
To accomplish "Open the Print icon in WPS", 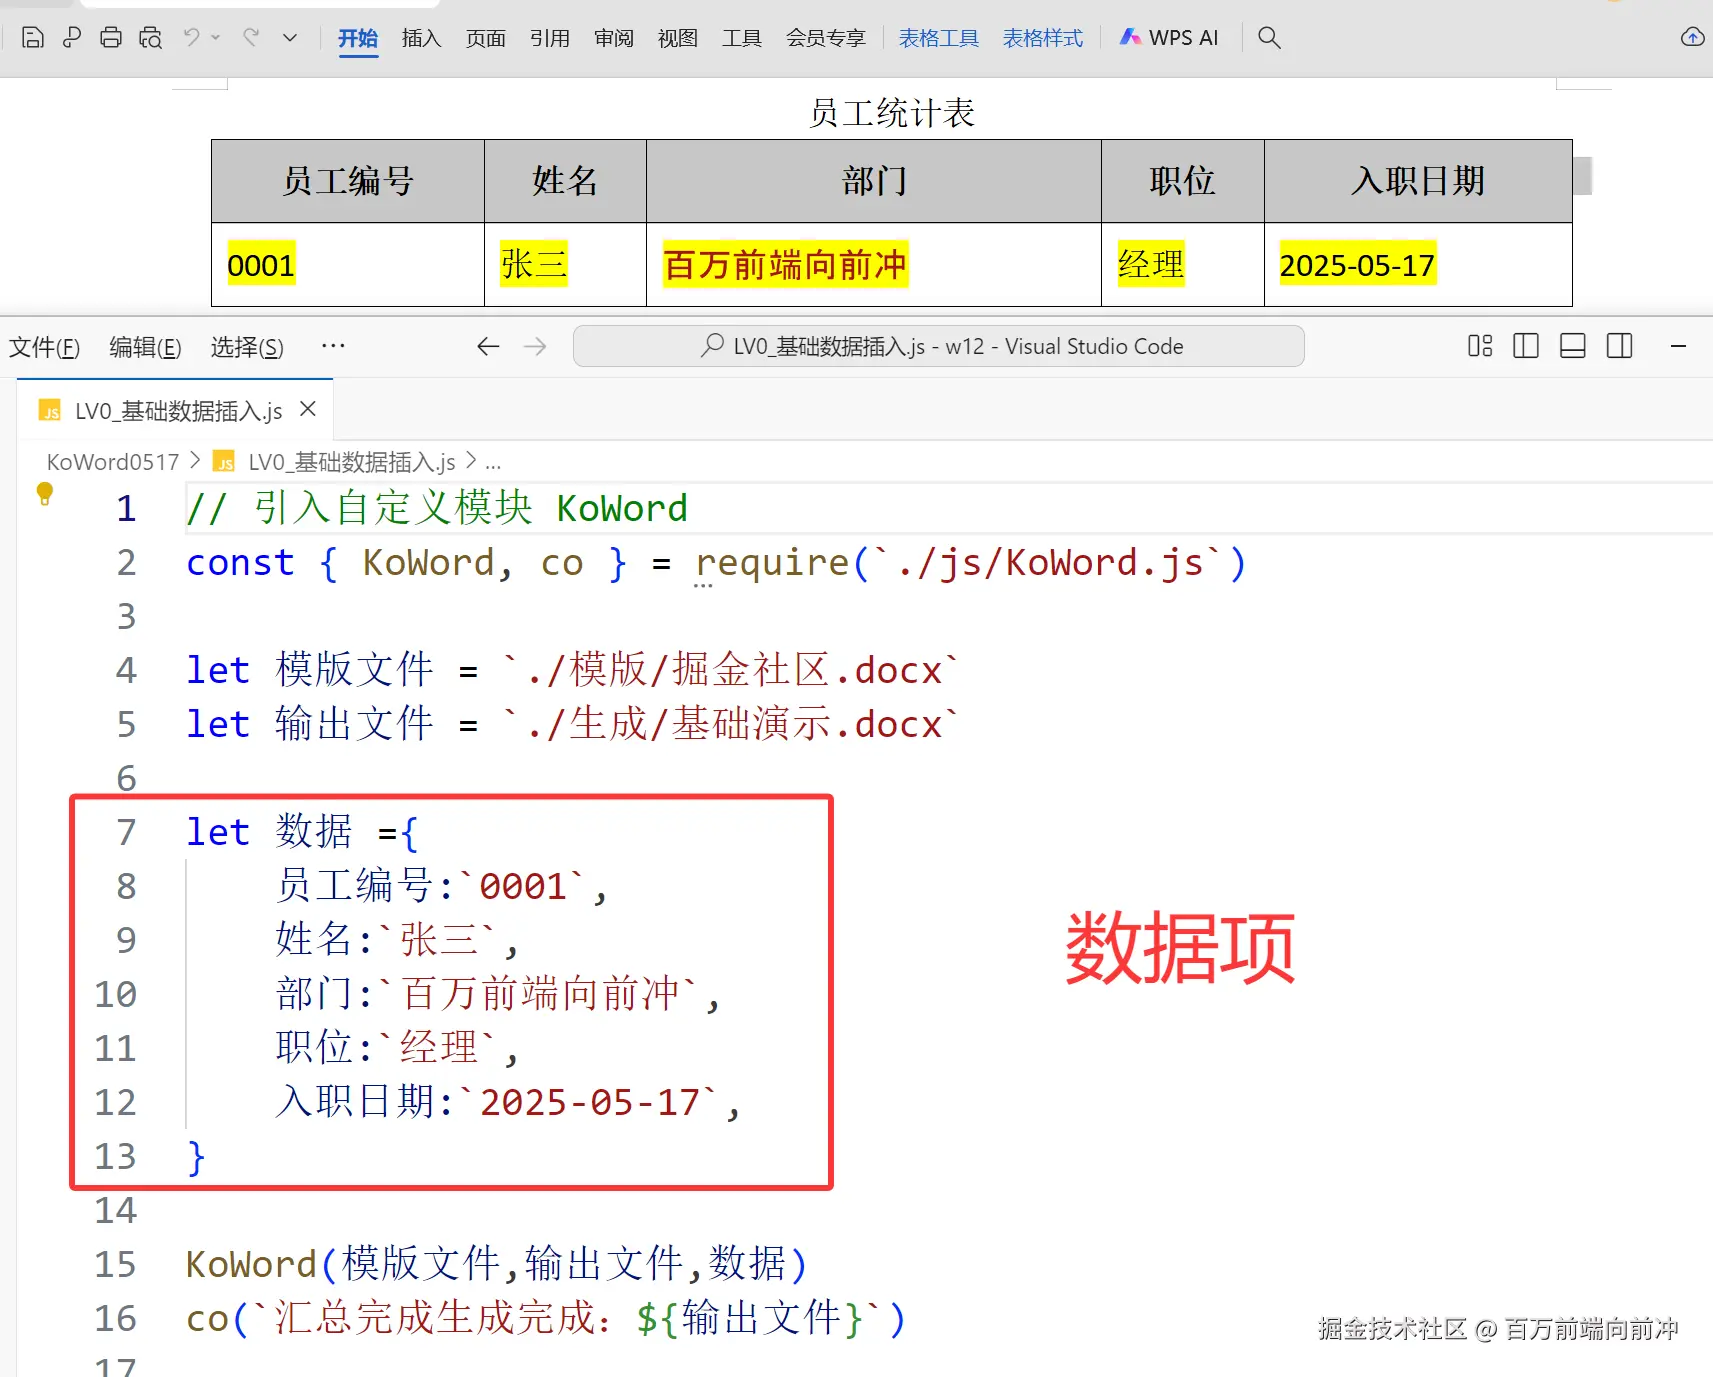I will click(111, 37).
